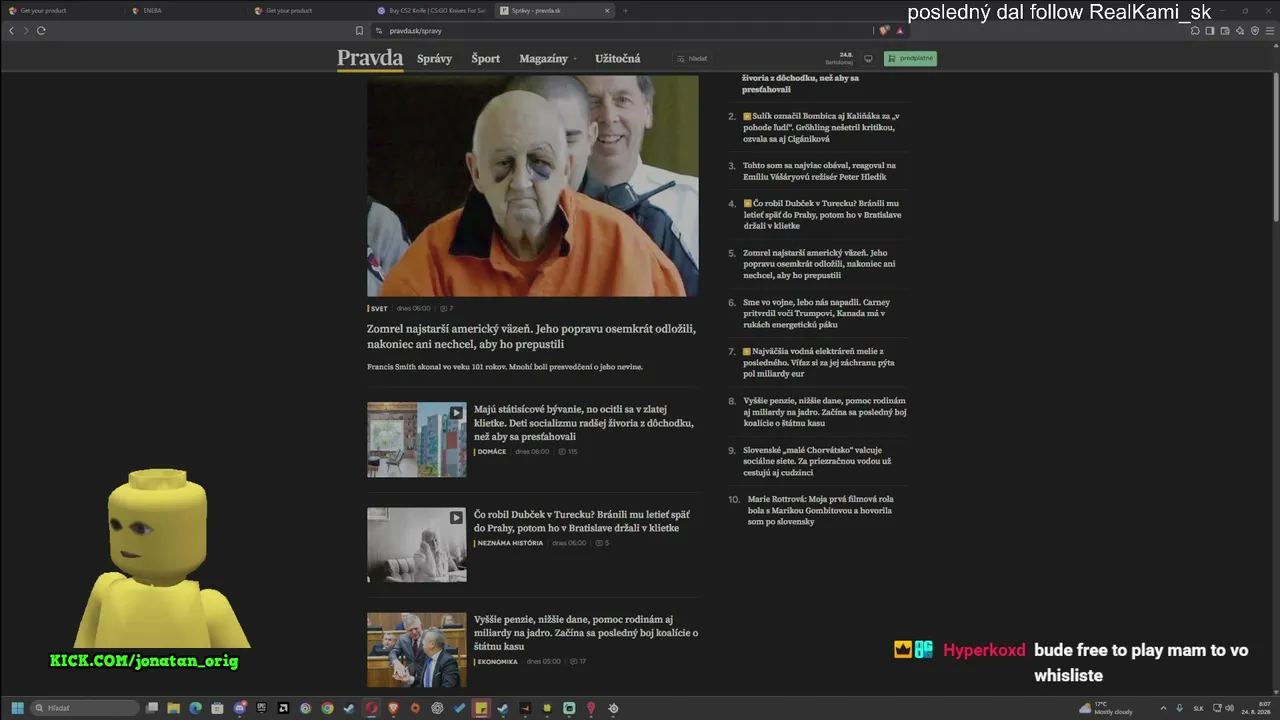
Task: Open the DOMÁCE category tag
Action: pyautogui.click(x=491, y=452)
